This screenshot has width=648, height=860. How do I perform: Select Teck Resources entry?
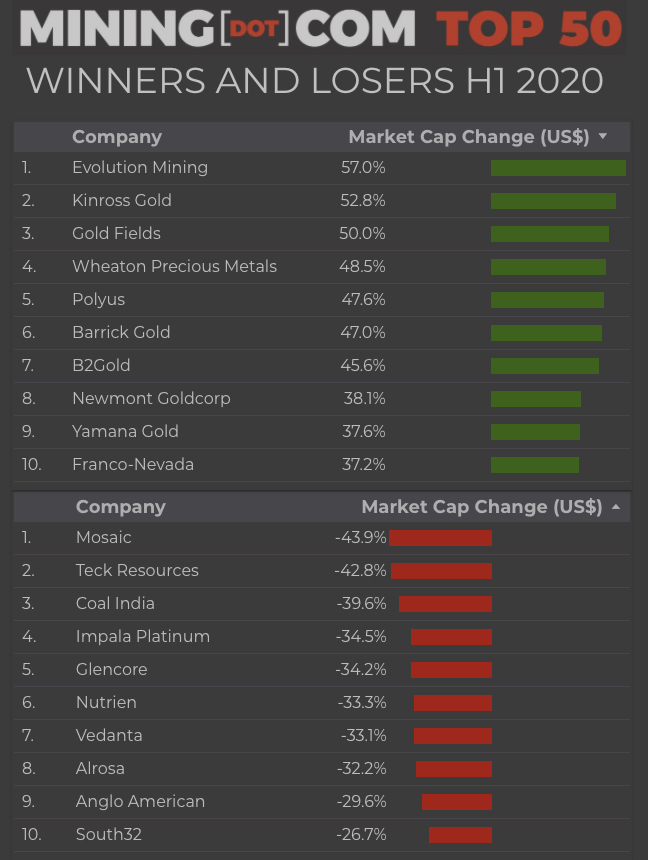pos(137,570)
